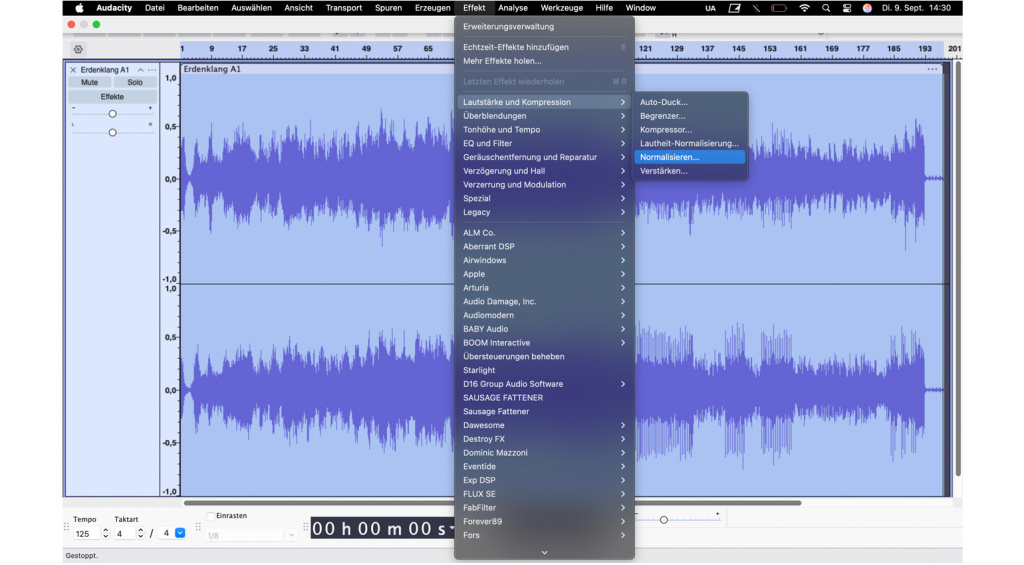Open the Apple menu
The width and height of the screenshot is (1024, 565).
click(x=79, y=8)
